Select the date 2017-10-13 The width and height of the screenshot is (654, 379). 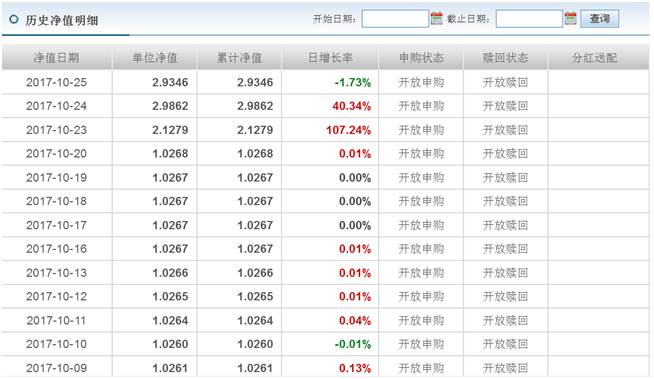[x=56, y=273]
